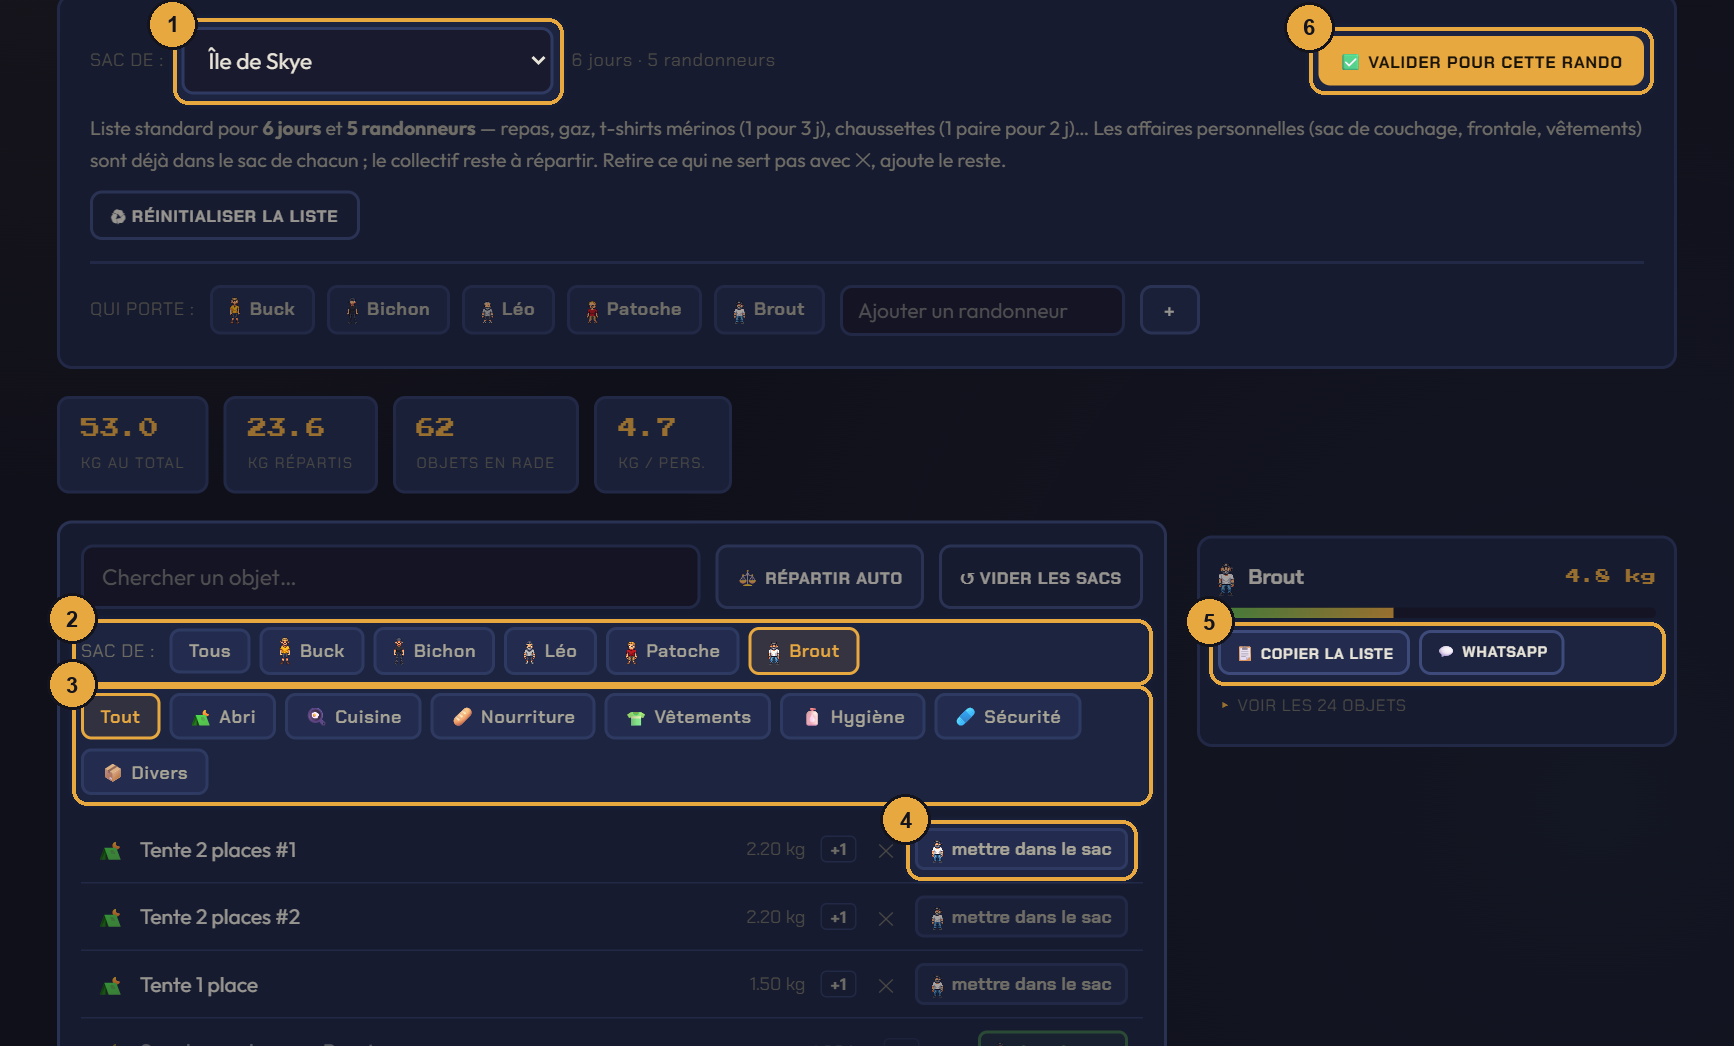
Task: Remove Tente 2 places #1 with X icon
Action: (x=885, y=851)
